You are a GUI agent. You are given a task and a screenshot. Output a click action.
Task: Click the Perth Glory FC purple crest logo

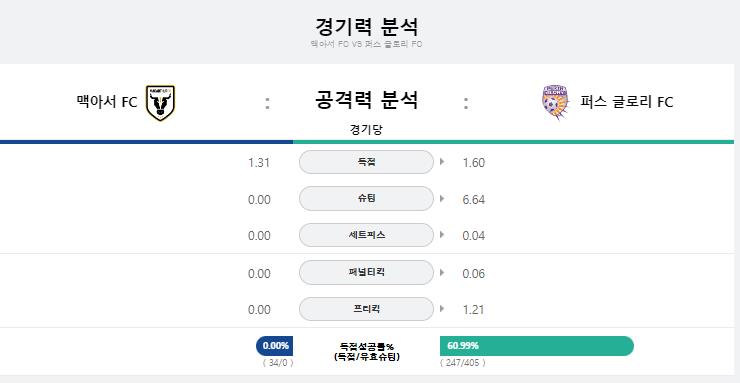click(555, 102)
